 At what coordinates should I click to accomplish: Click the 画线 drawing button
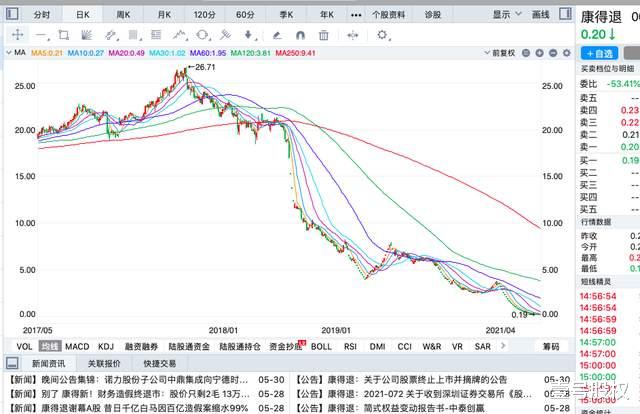pyautogui.click(x=540, y=15)
